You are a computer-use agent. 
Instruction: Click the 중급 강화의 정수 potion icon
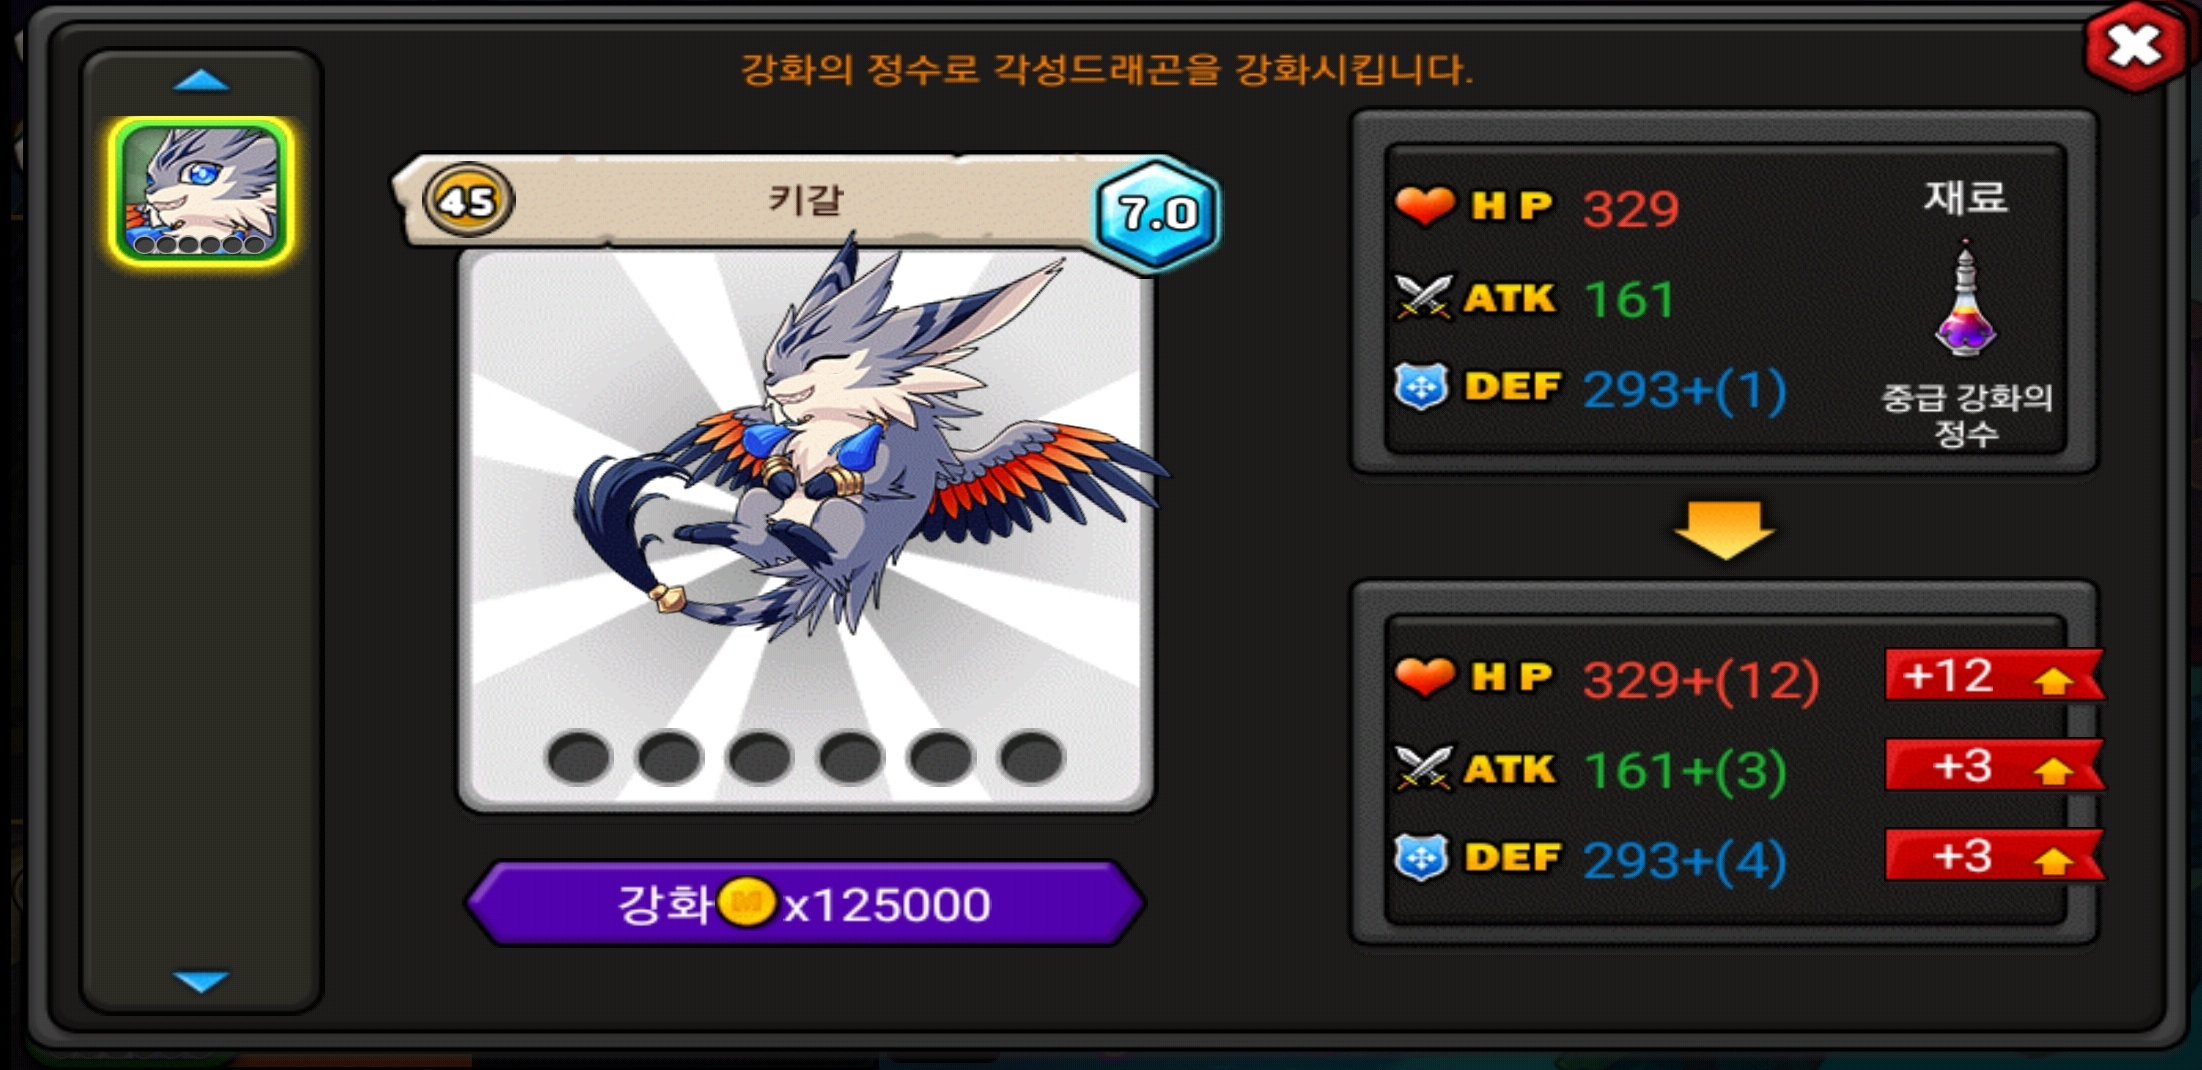1965,299
